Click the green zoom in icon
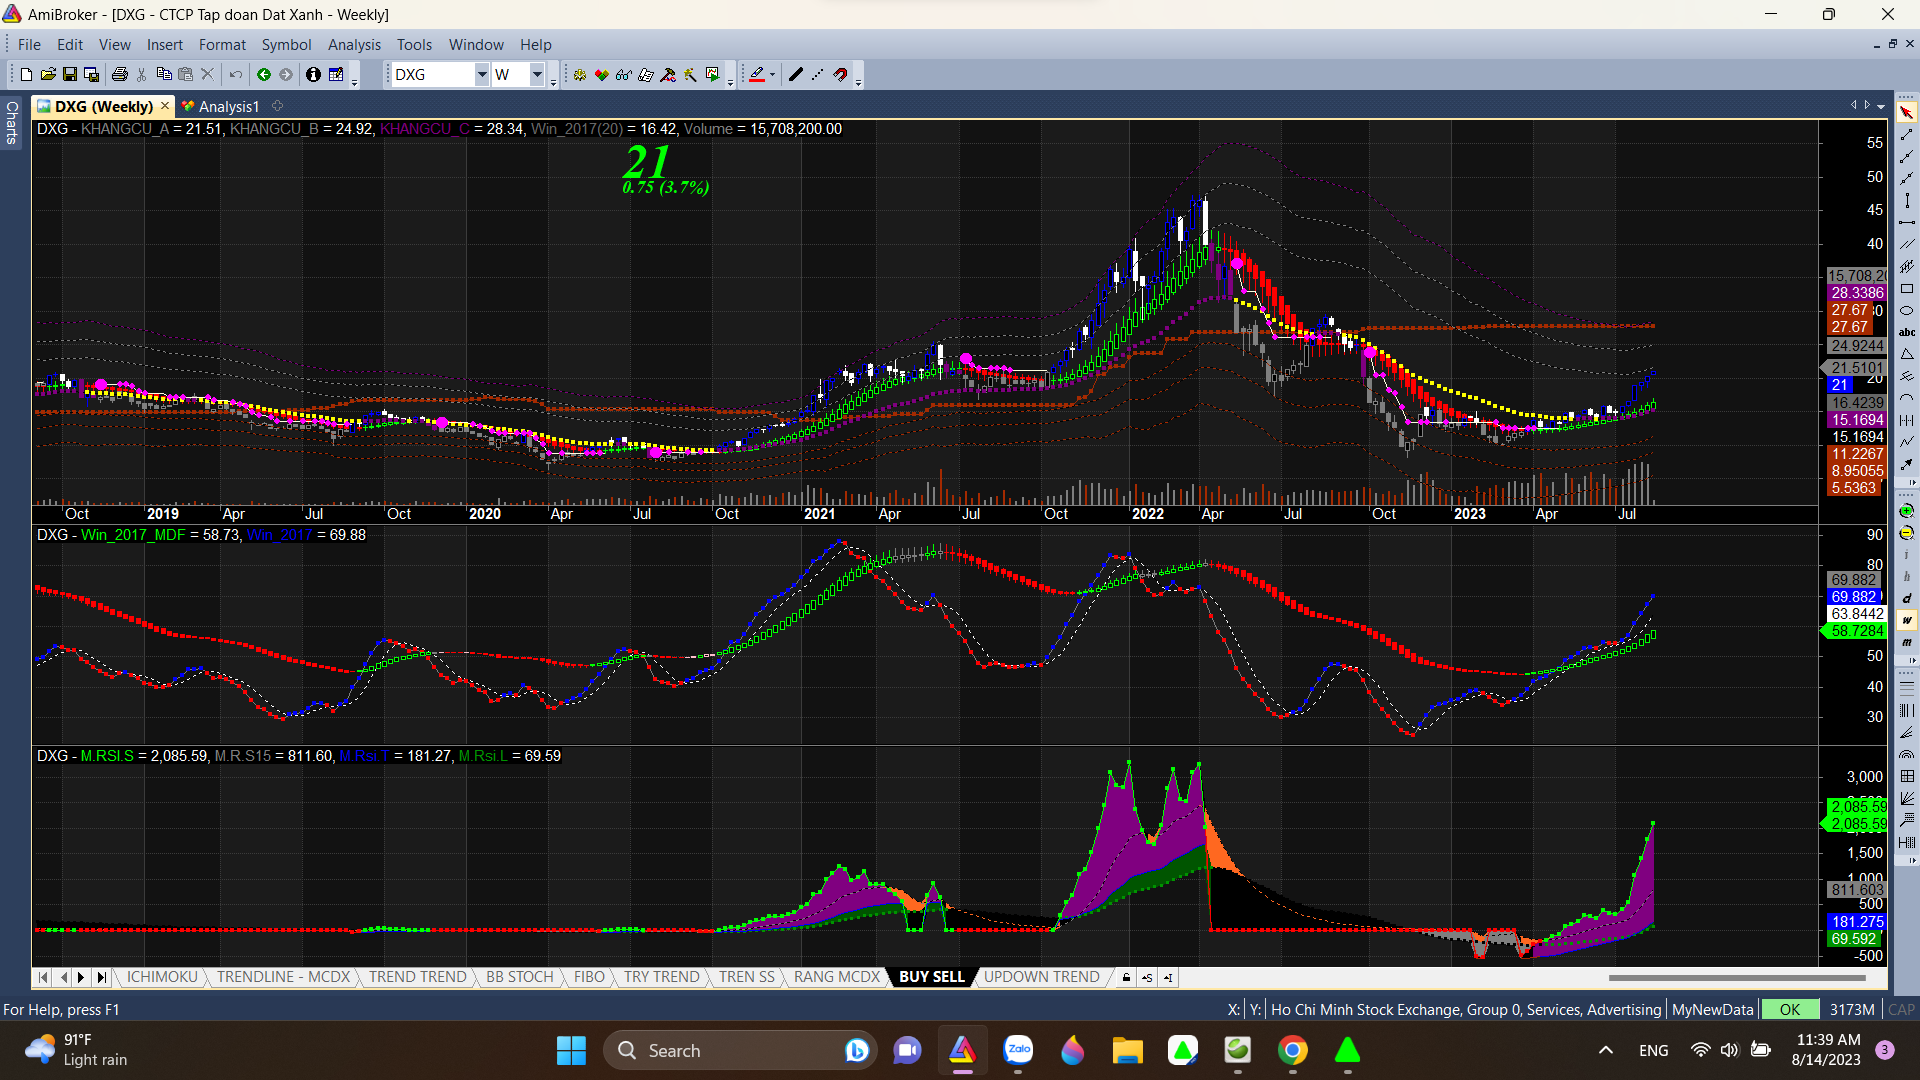This screenshot has width=1920, height=1080. coord(1907,511)
